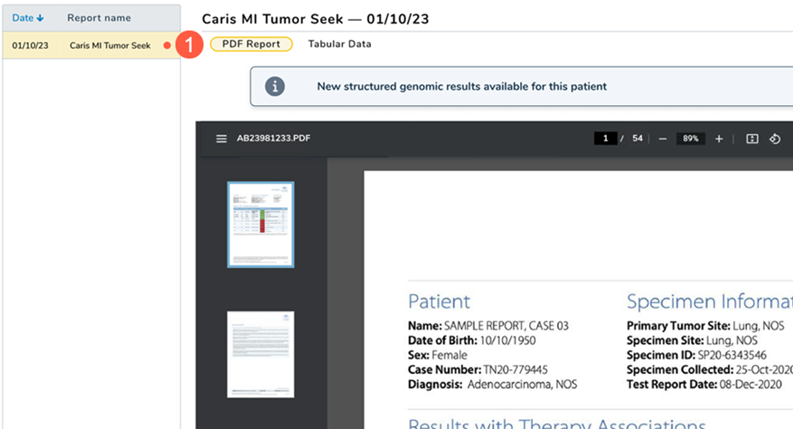Viewport: 793px width, 429px height.
Task: Select the PDF Report tab
Action: pos(251,44)
